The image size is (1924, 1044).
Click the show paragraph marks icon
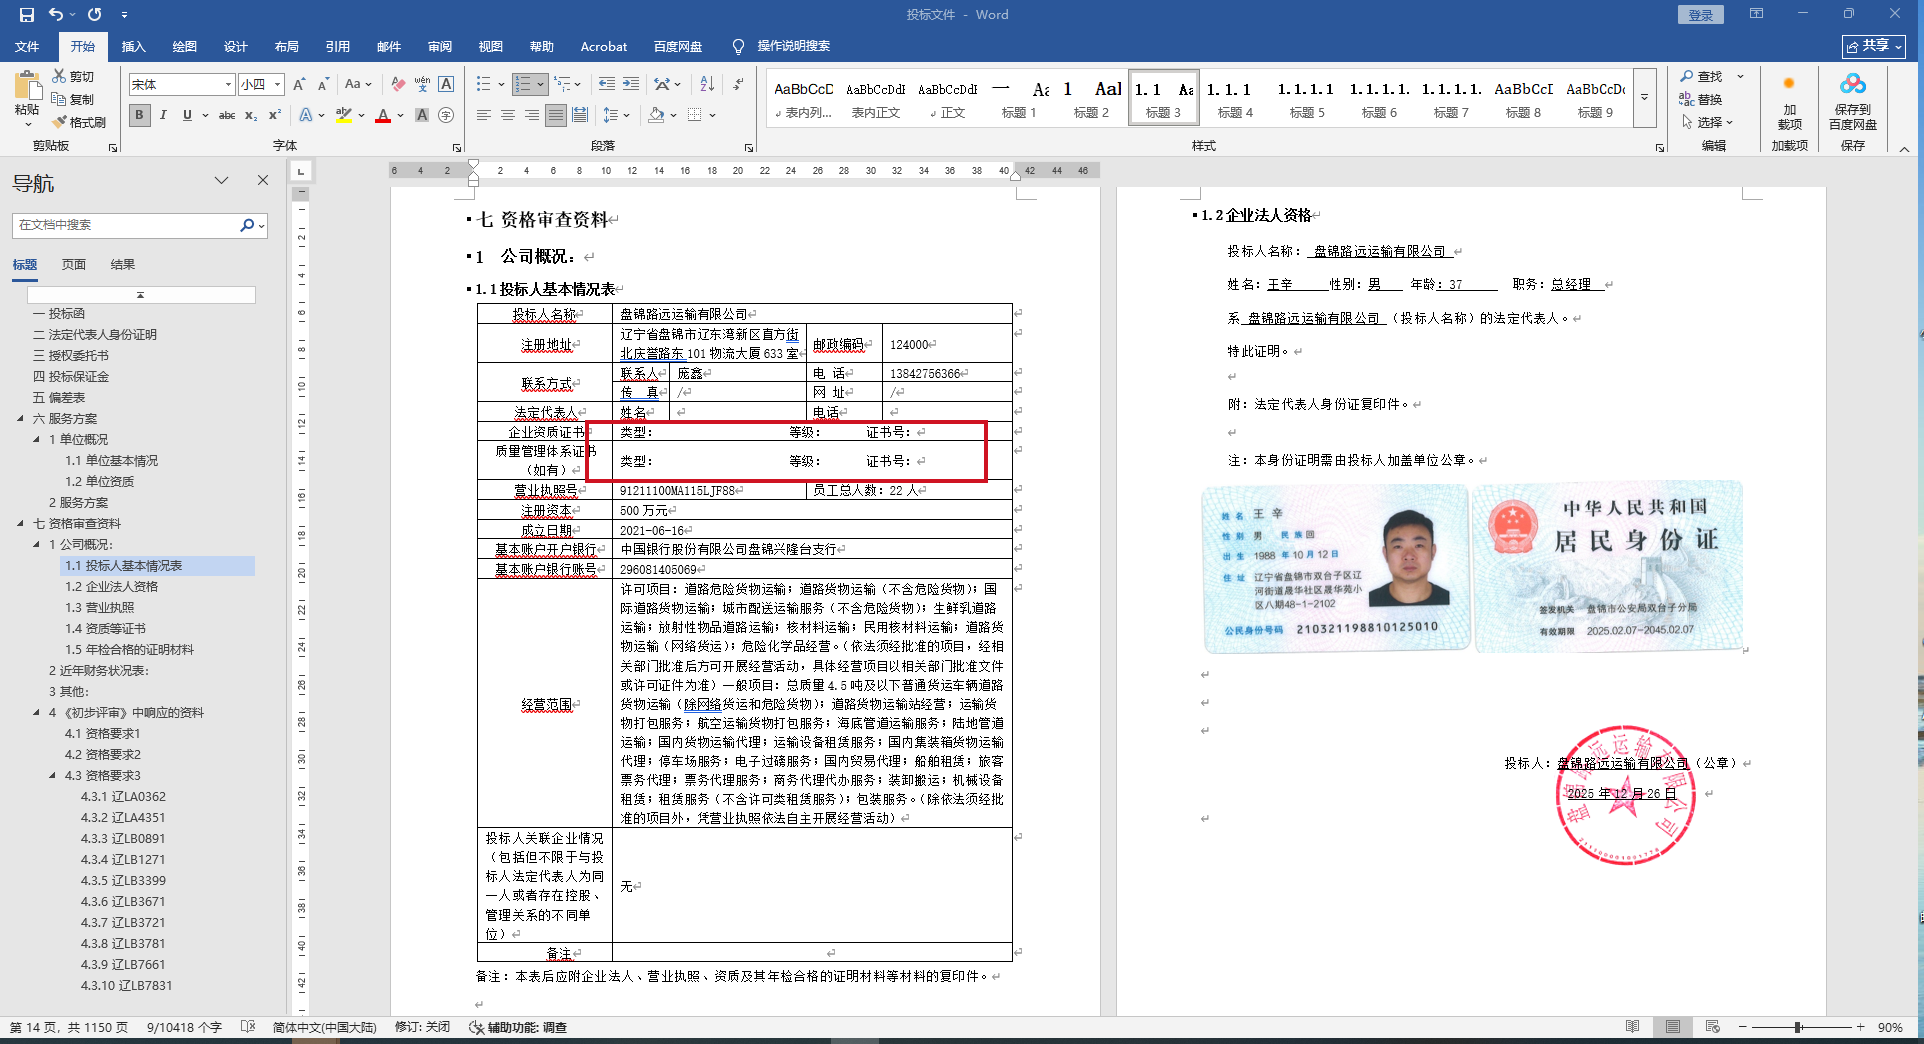pyautogui.click(x=738, y=84)
